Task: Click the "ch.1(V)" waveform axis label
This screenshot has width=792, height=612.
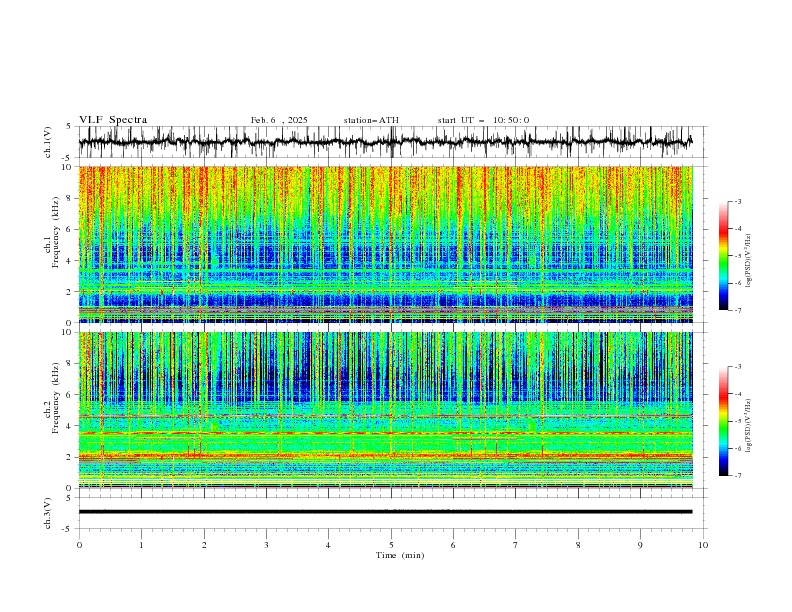Action: pos(48,142)
